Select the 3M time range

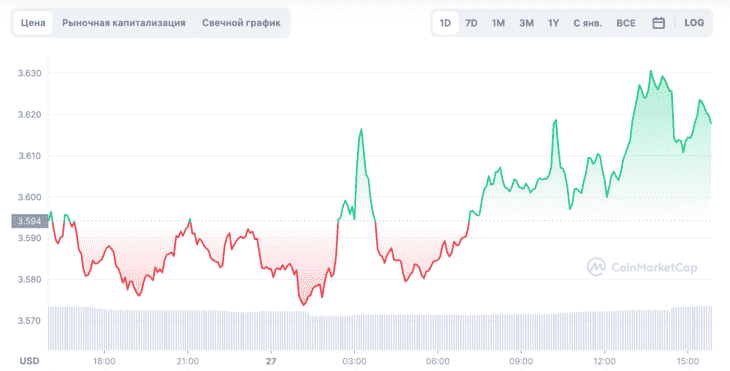[526, 23]
